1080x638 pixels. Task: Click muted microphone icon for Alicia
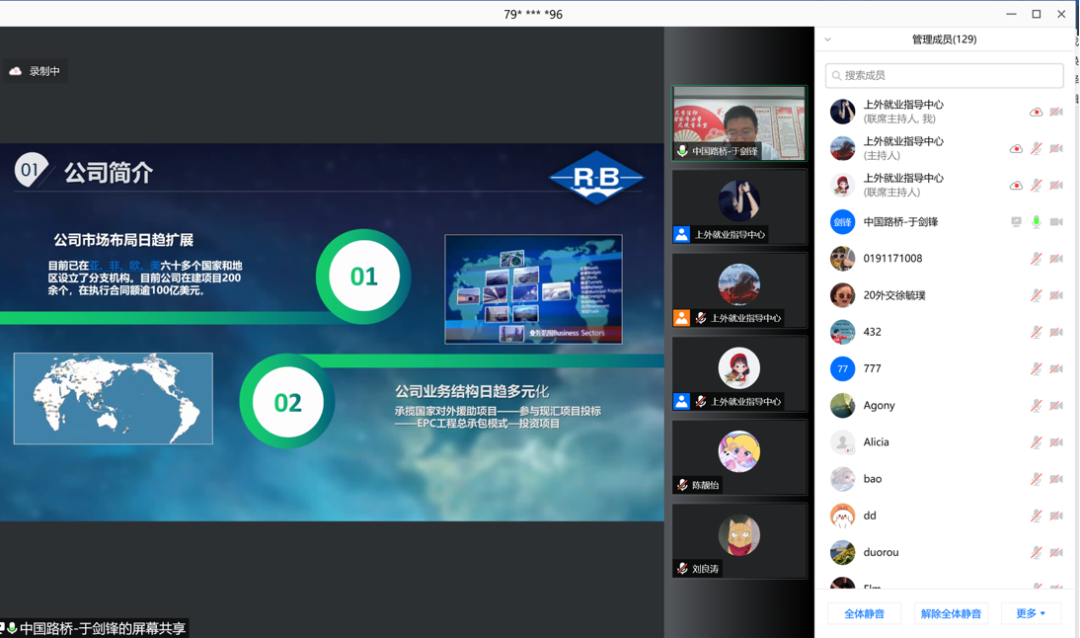pos(1036,442)
